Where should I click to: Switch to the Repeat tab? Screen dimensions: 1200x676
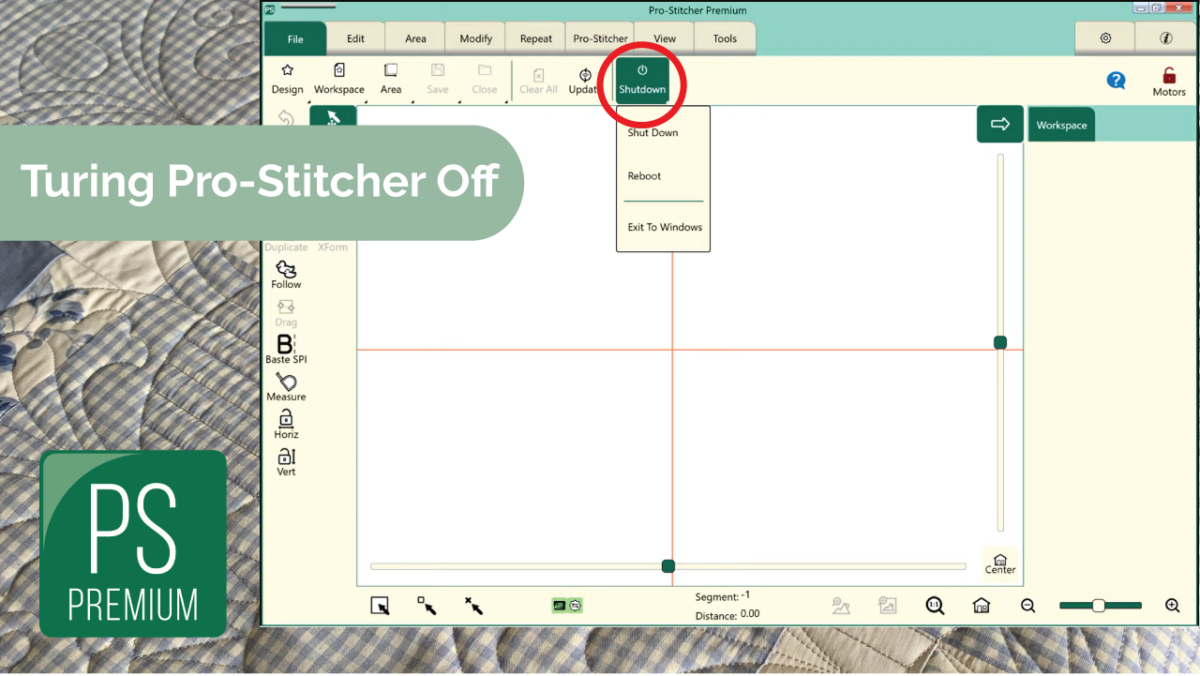coord(535,38)
